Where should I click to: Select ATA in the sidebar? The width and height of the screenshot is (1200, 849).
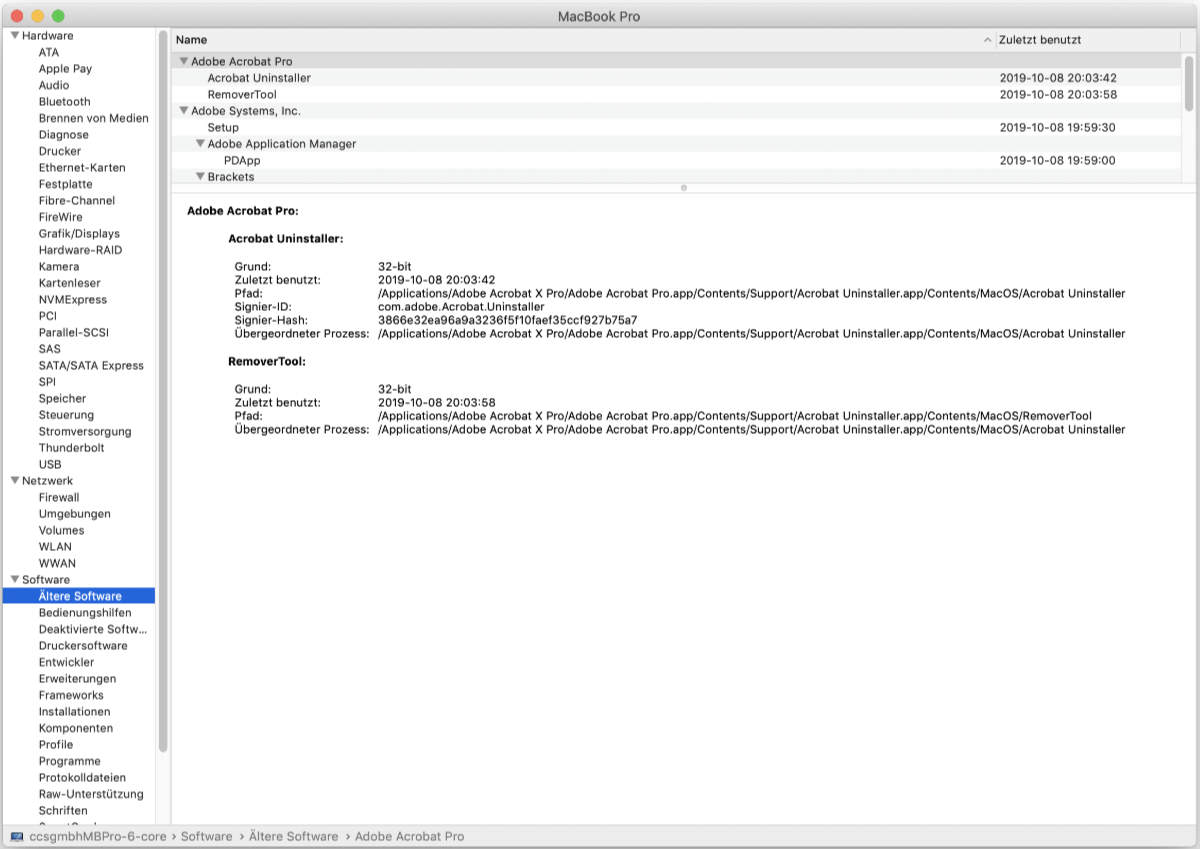pos(49,52)
